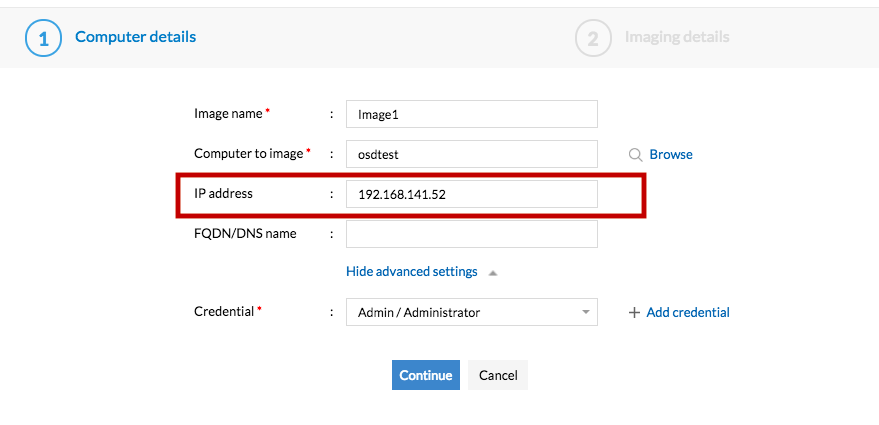Click the IP address text field
This screenshot has height=425, width=879.
tap(471, 195)
